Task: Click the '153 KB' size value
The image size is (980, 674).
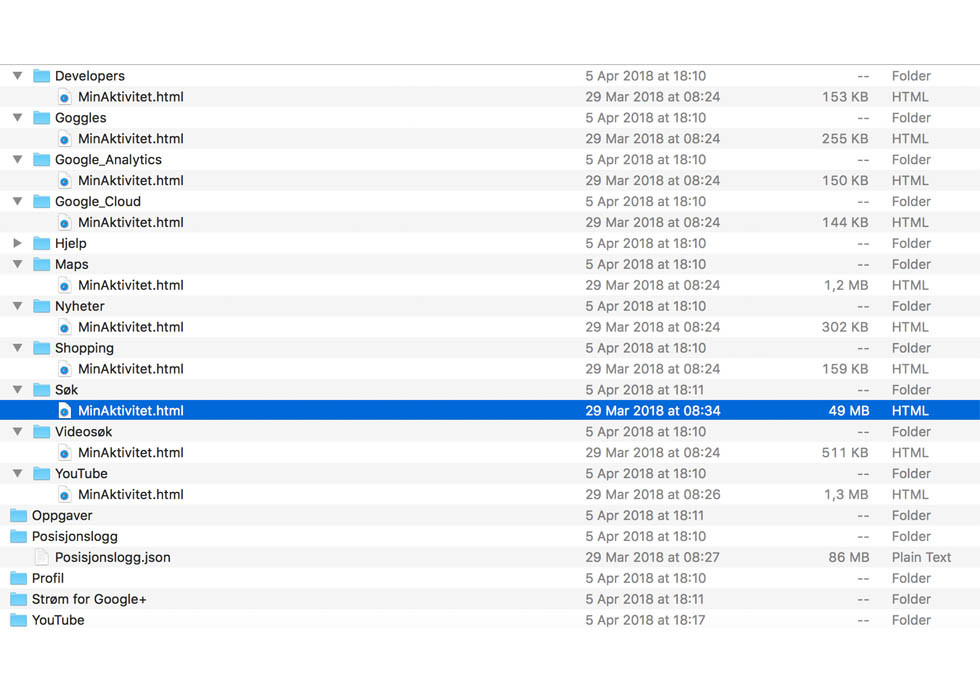Action: (x=845, y=97)
